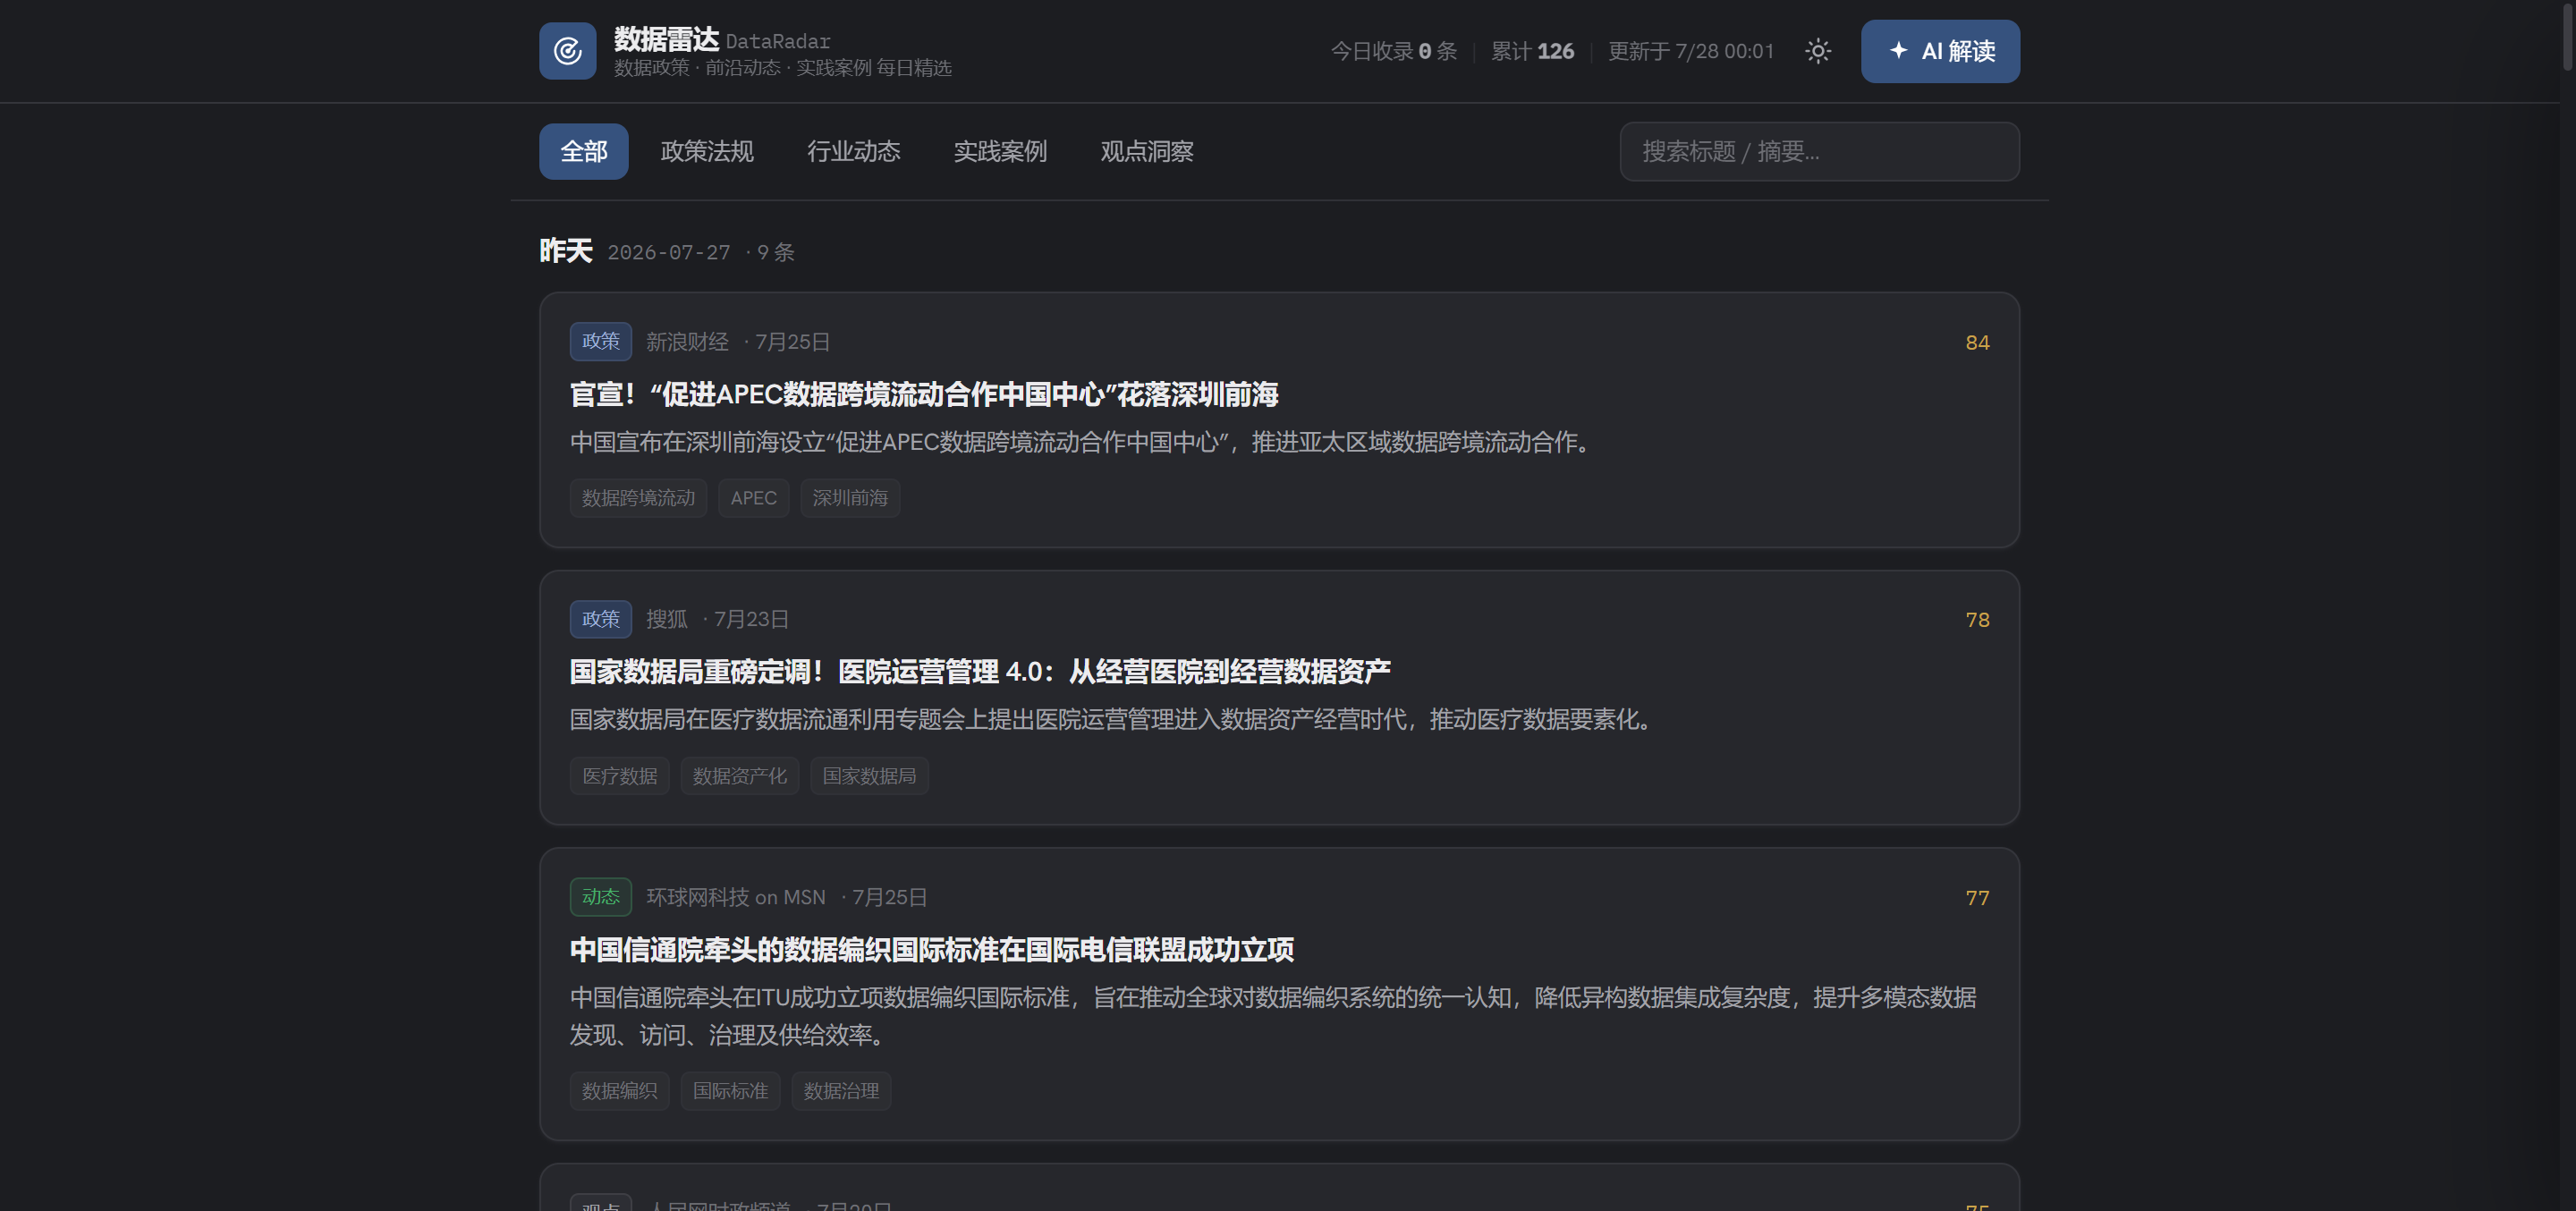The image size is (2576, 1211).
Task: Open article about APEC数据跨境流动合作中国中心
Action: tap(923, 395)
